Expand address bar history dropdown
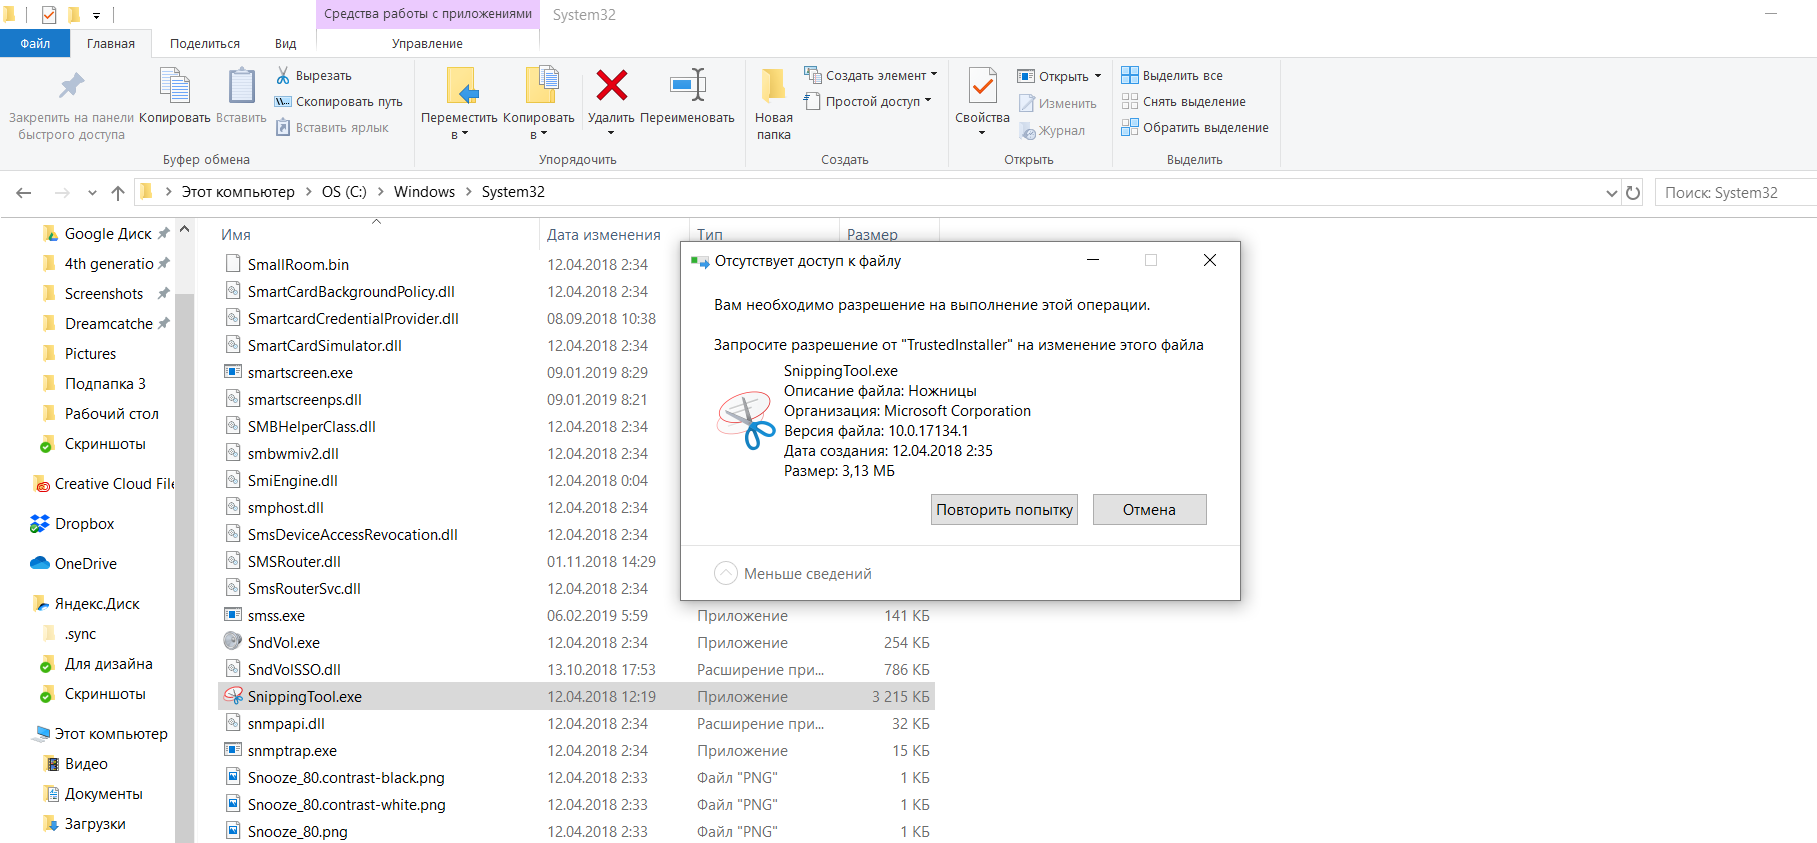The width and height of the screenshot is (1817, 843). 1611,192
